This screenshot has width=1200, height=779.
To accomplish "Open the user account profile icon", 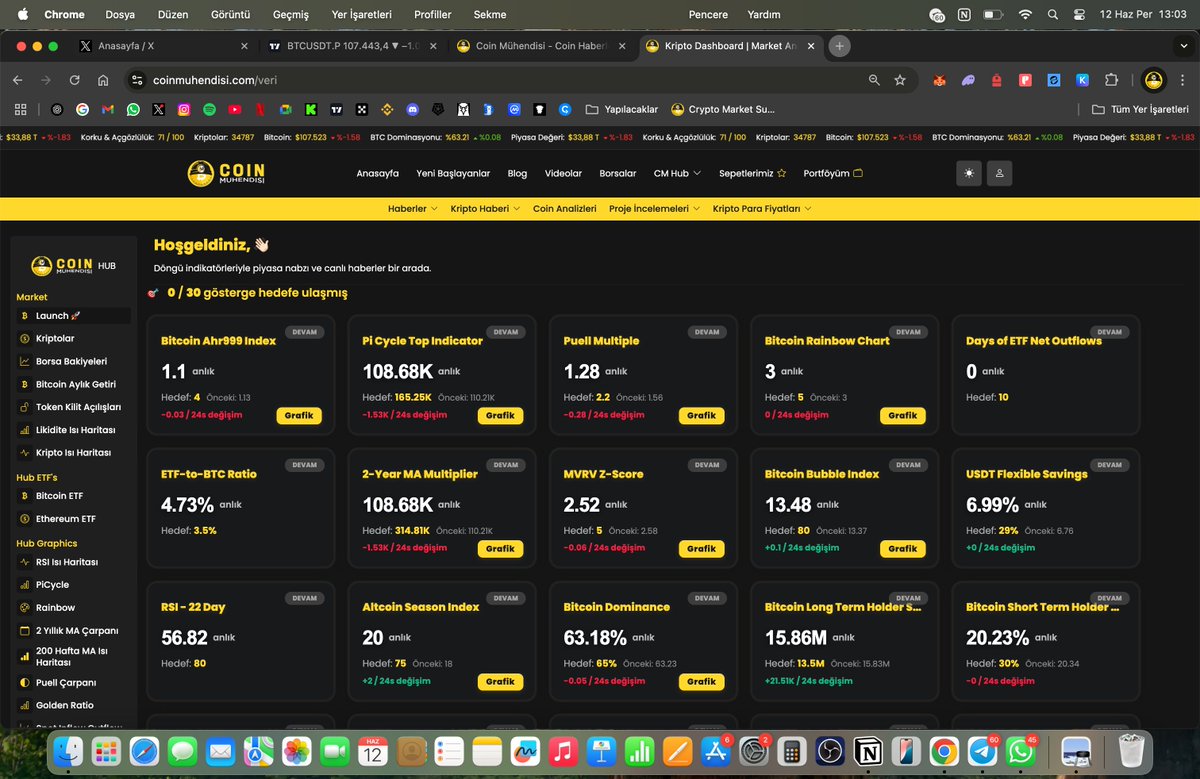I will click(x=999, y=173).
